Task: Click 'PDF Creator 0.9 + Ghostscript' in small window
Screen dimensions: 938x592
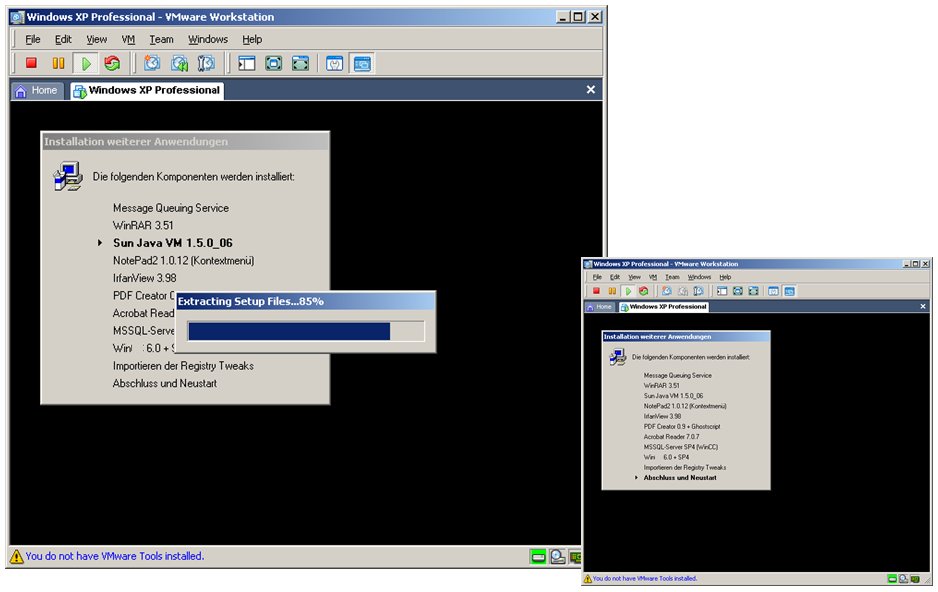Action: point(682,427)
